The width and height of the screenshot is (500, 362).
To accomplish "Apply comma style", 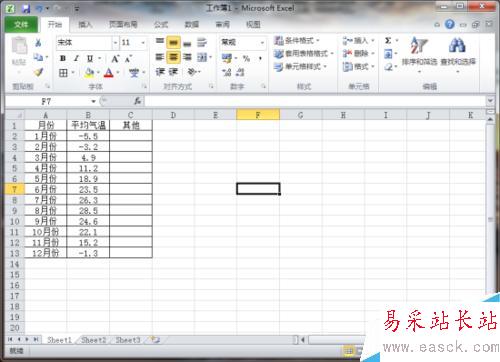I will tap(260, 59).
